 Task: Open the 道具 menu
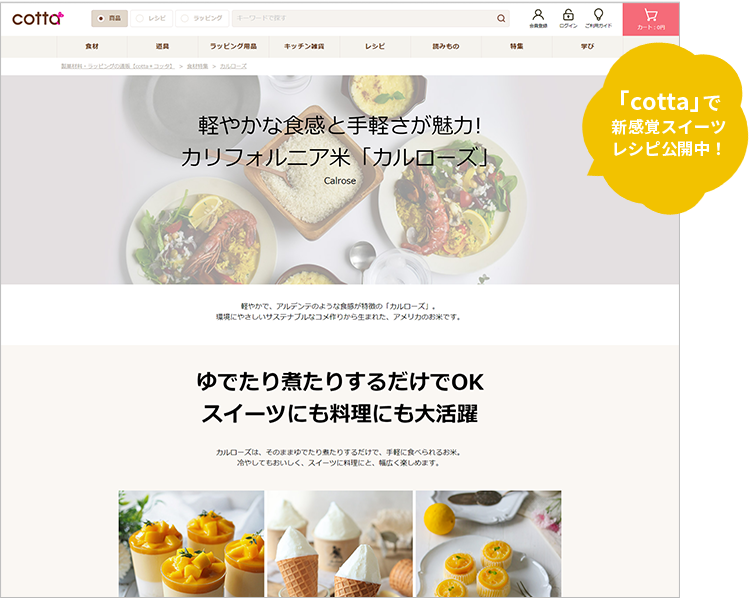162,46
